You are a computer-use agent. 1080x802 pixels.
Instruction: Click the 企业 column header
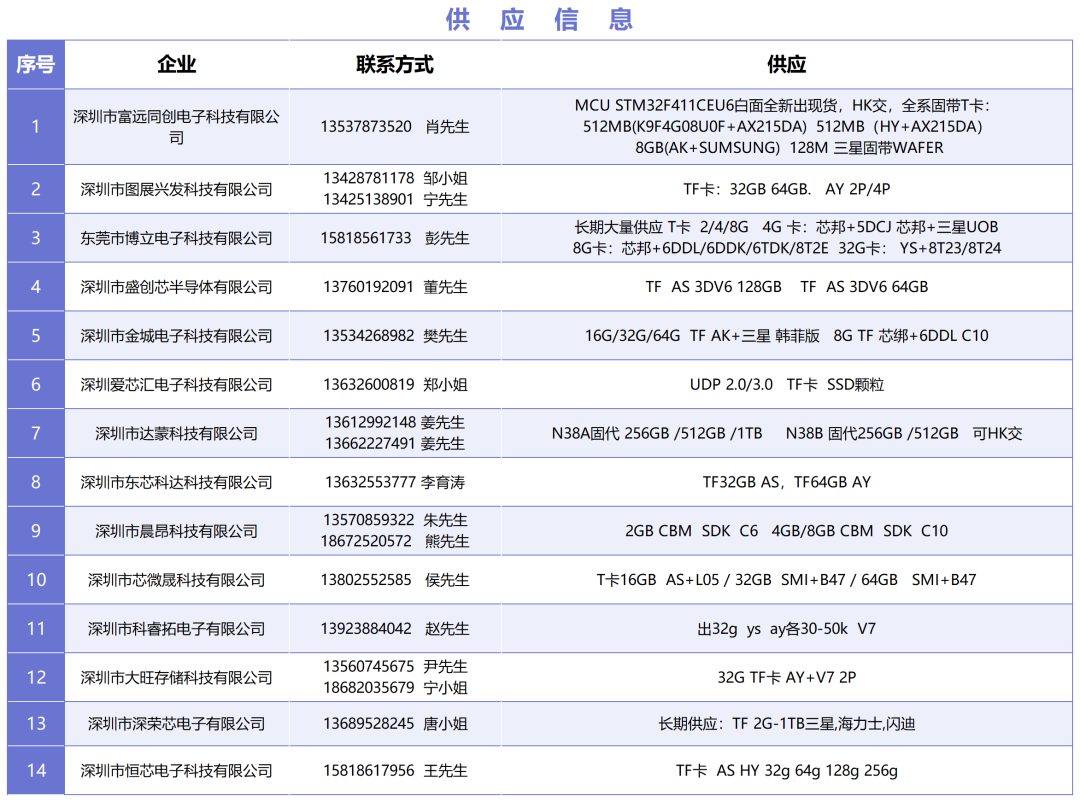[177, 65]
